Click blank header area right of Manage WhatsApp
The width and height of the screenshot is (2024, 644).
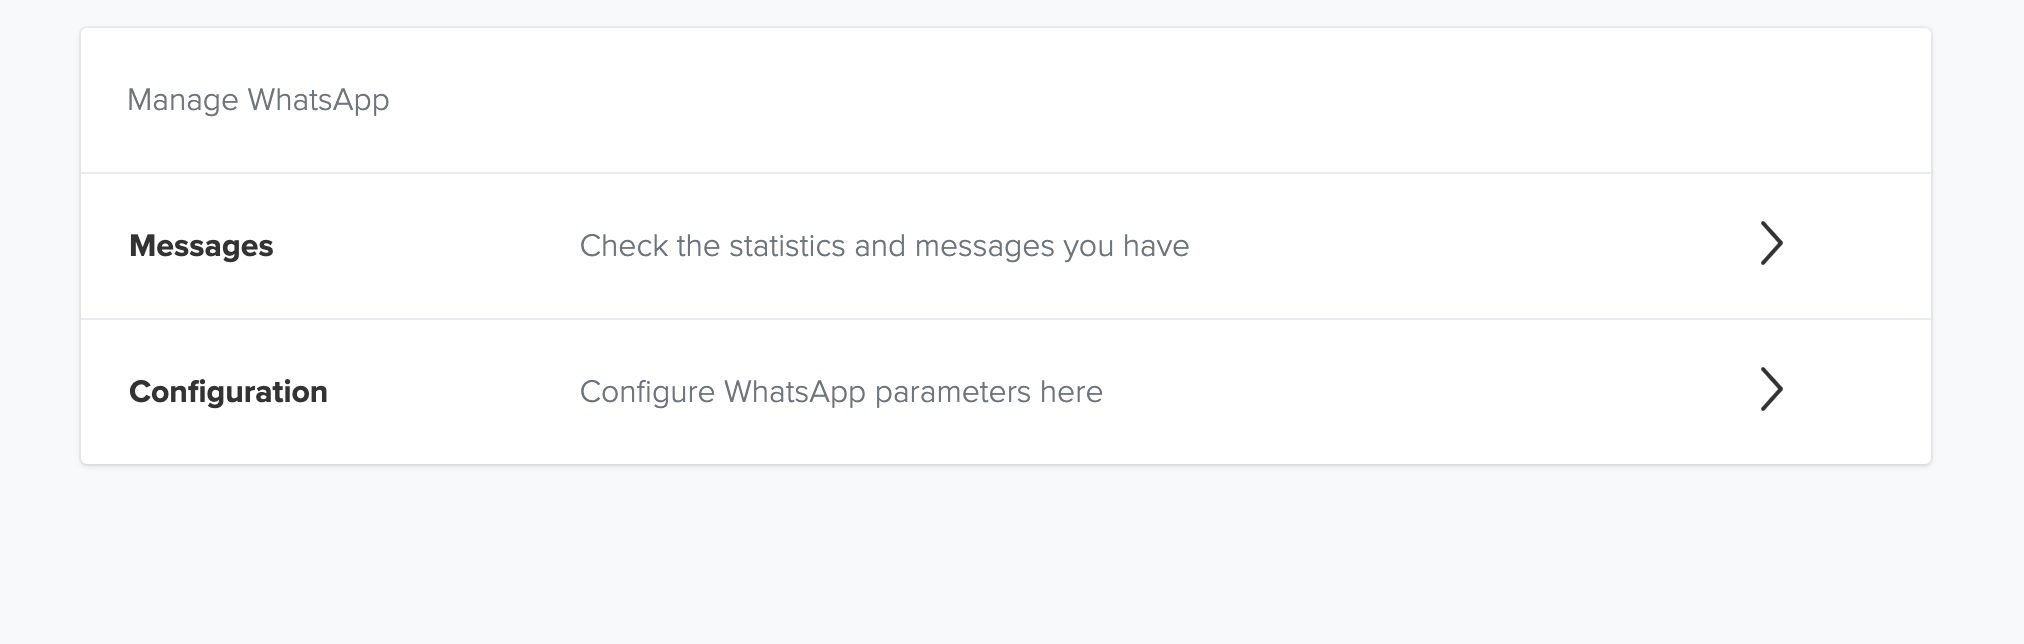click(x=1100, y=100)
